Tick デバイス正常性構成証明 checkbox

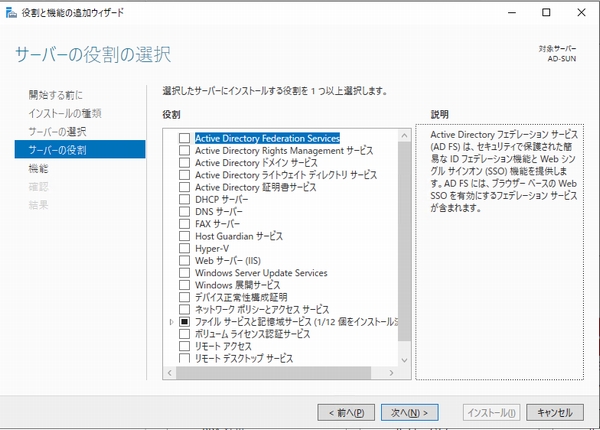[184, 297]
